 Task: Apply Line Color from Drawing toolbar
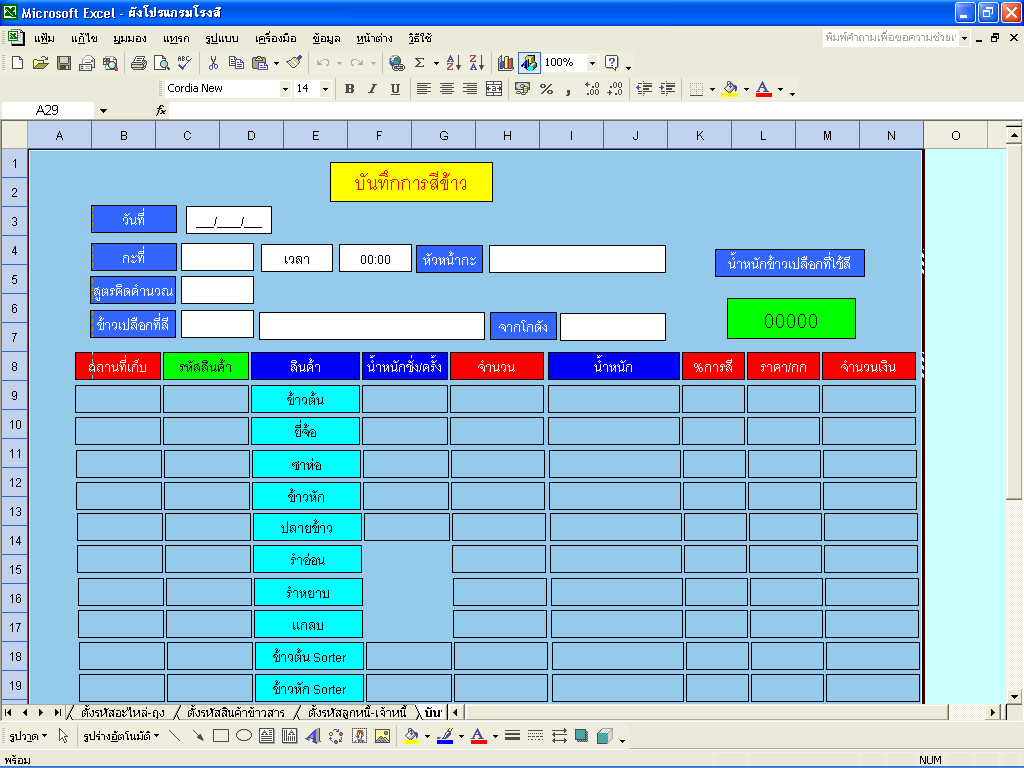[x=445, y=736]
